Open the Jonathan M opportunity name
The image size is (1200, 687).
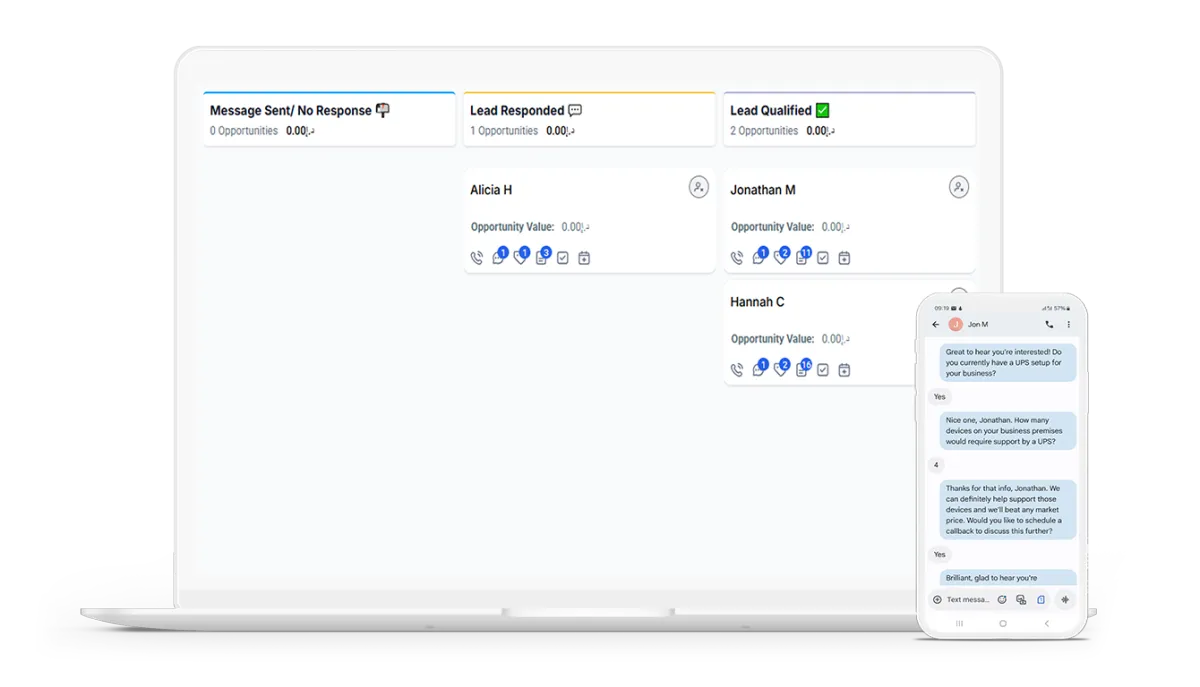click(763, 190)
